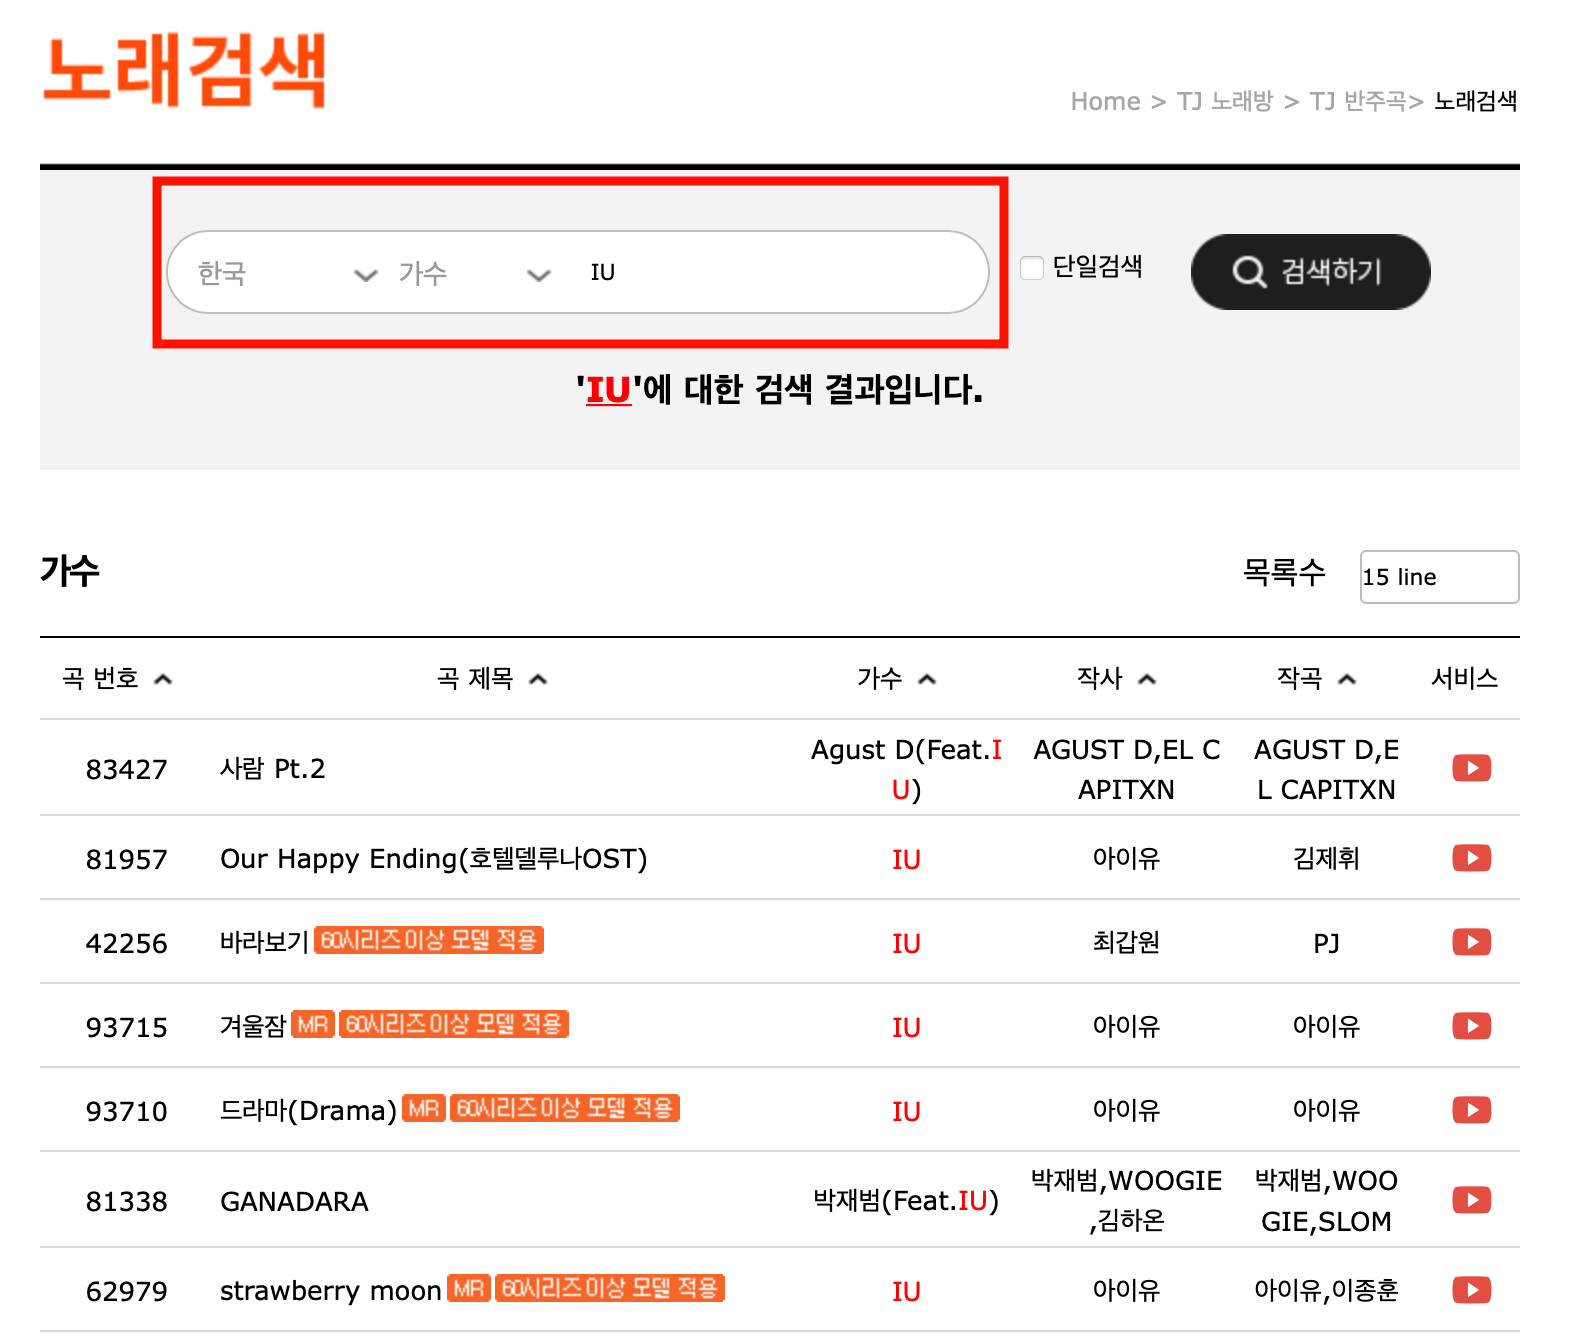
Task: Open TJ 노래방 breadcrumb link
Action: click(1224, 101)
